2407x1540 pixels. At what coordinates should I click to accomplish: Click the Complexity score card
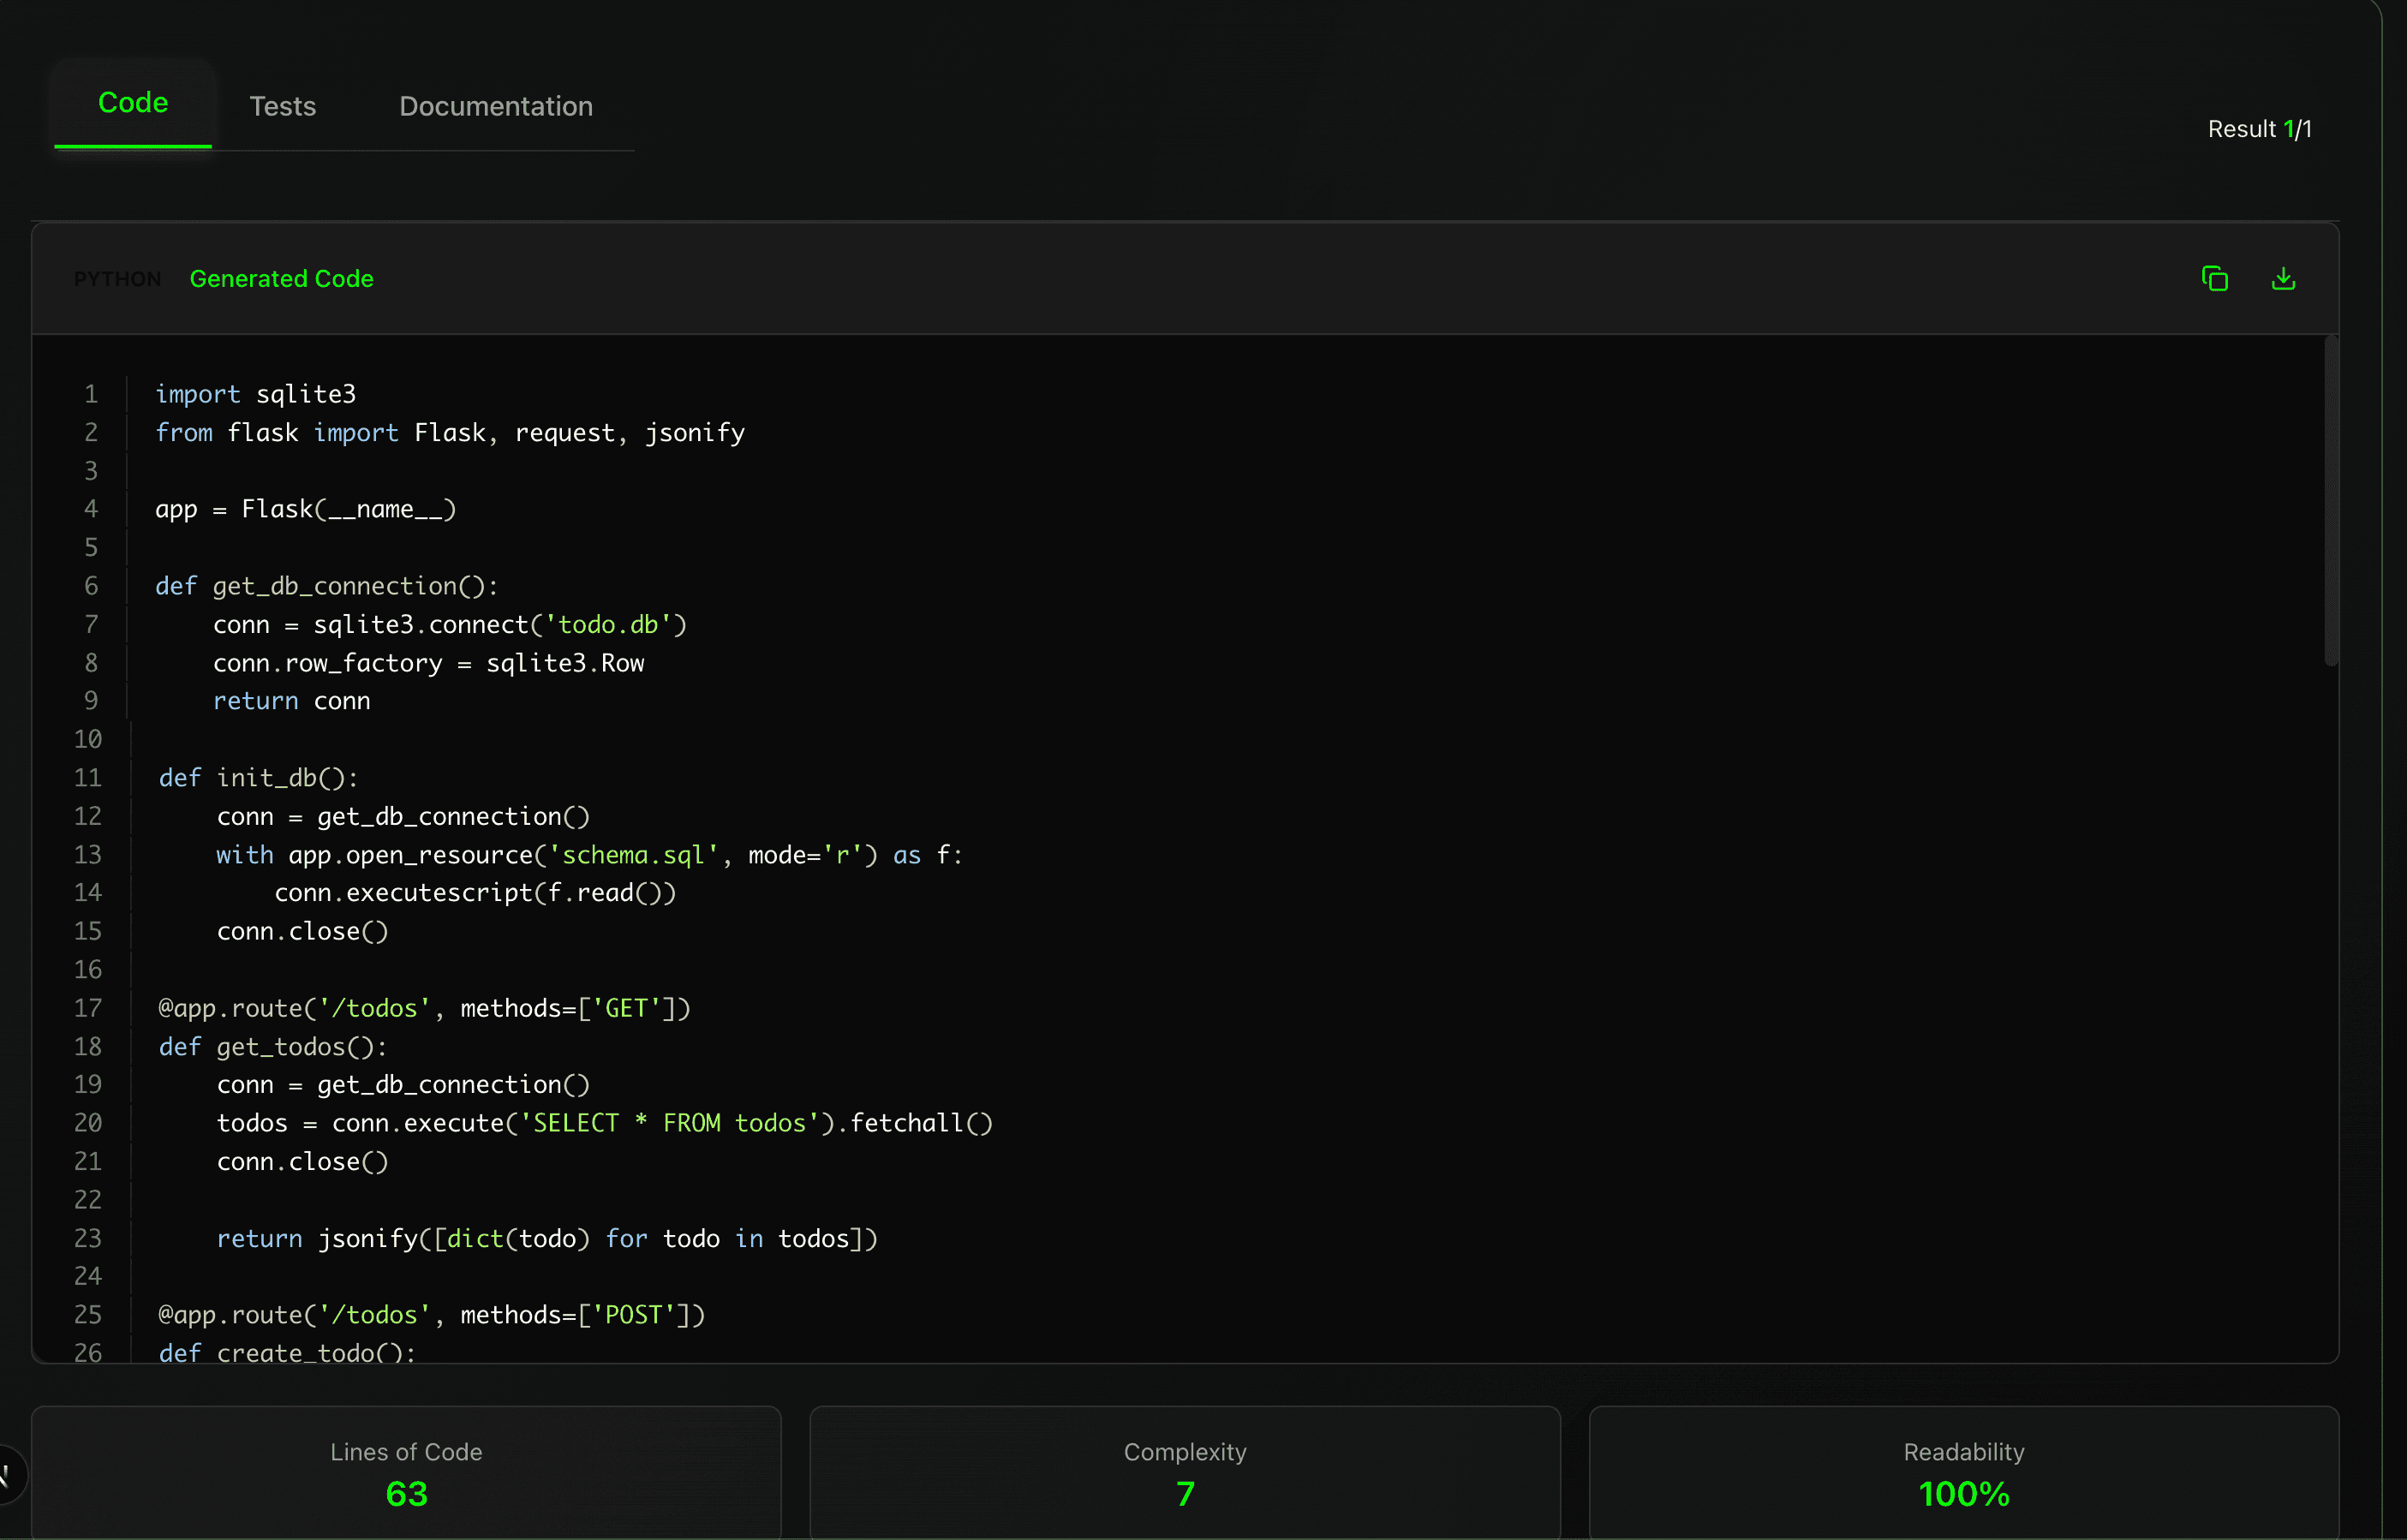(1184, 1471)
